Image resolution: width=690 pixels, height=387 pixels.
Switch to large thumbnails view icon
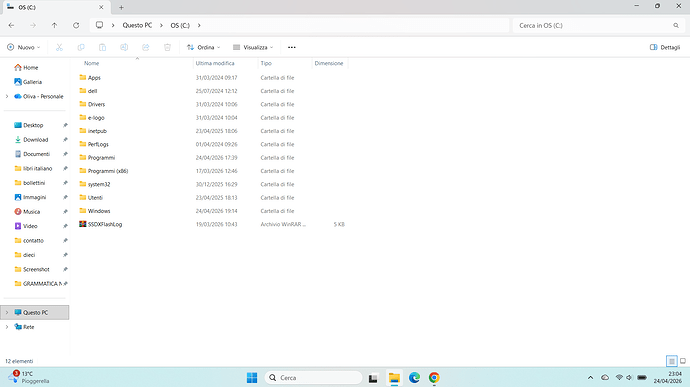683,361
